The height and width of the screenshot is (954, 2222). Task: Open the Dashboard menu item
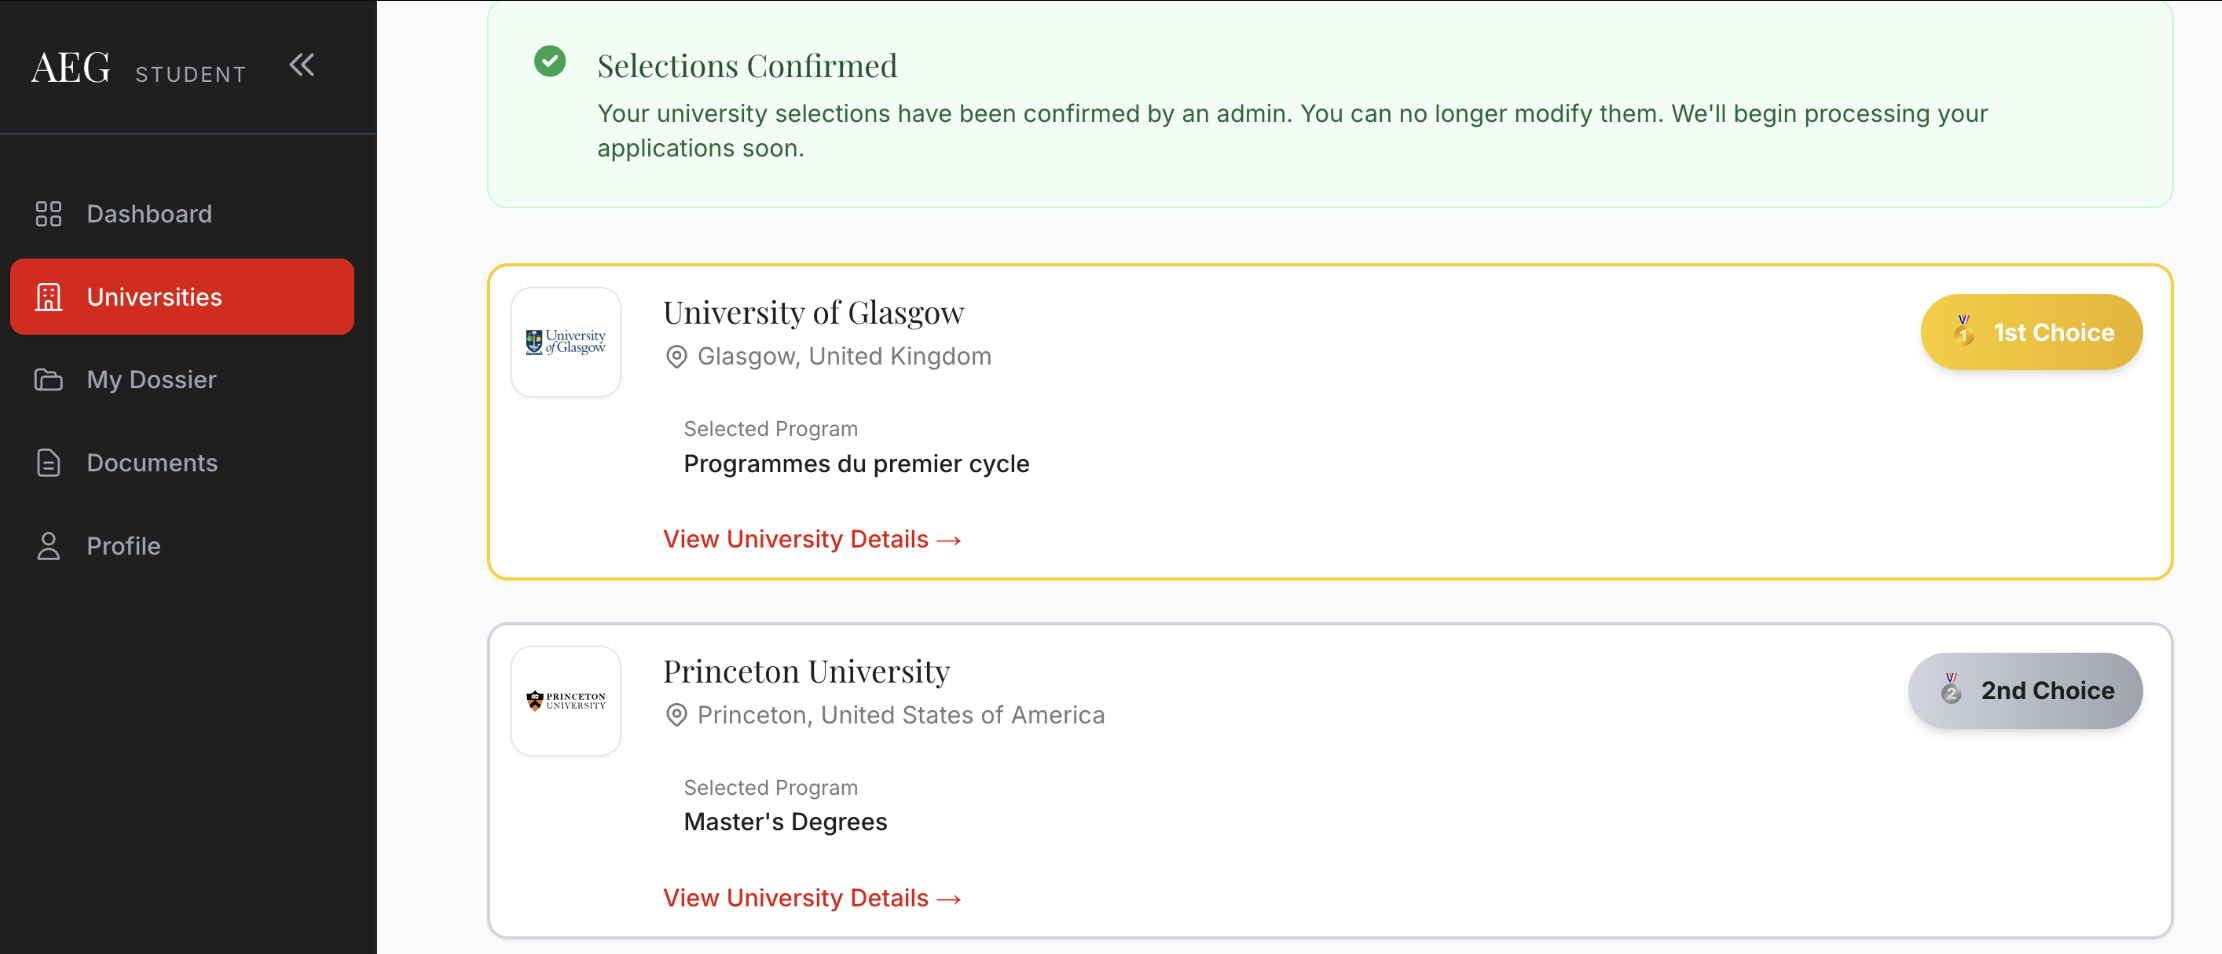click(x=149, y=214)
